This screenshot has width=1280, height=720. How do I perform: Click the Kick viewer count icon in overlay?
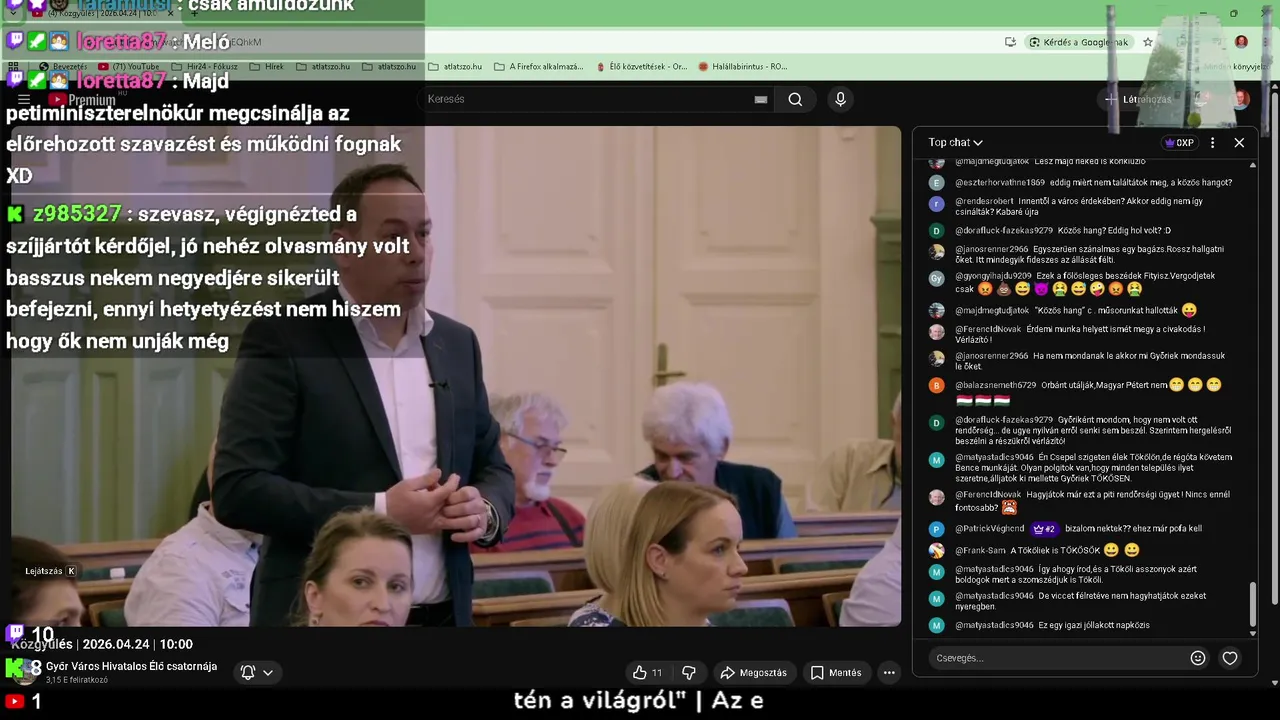click(x=15, y=668)
